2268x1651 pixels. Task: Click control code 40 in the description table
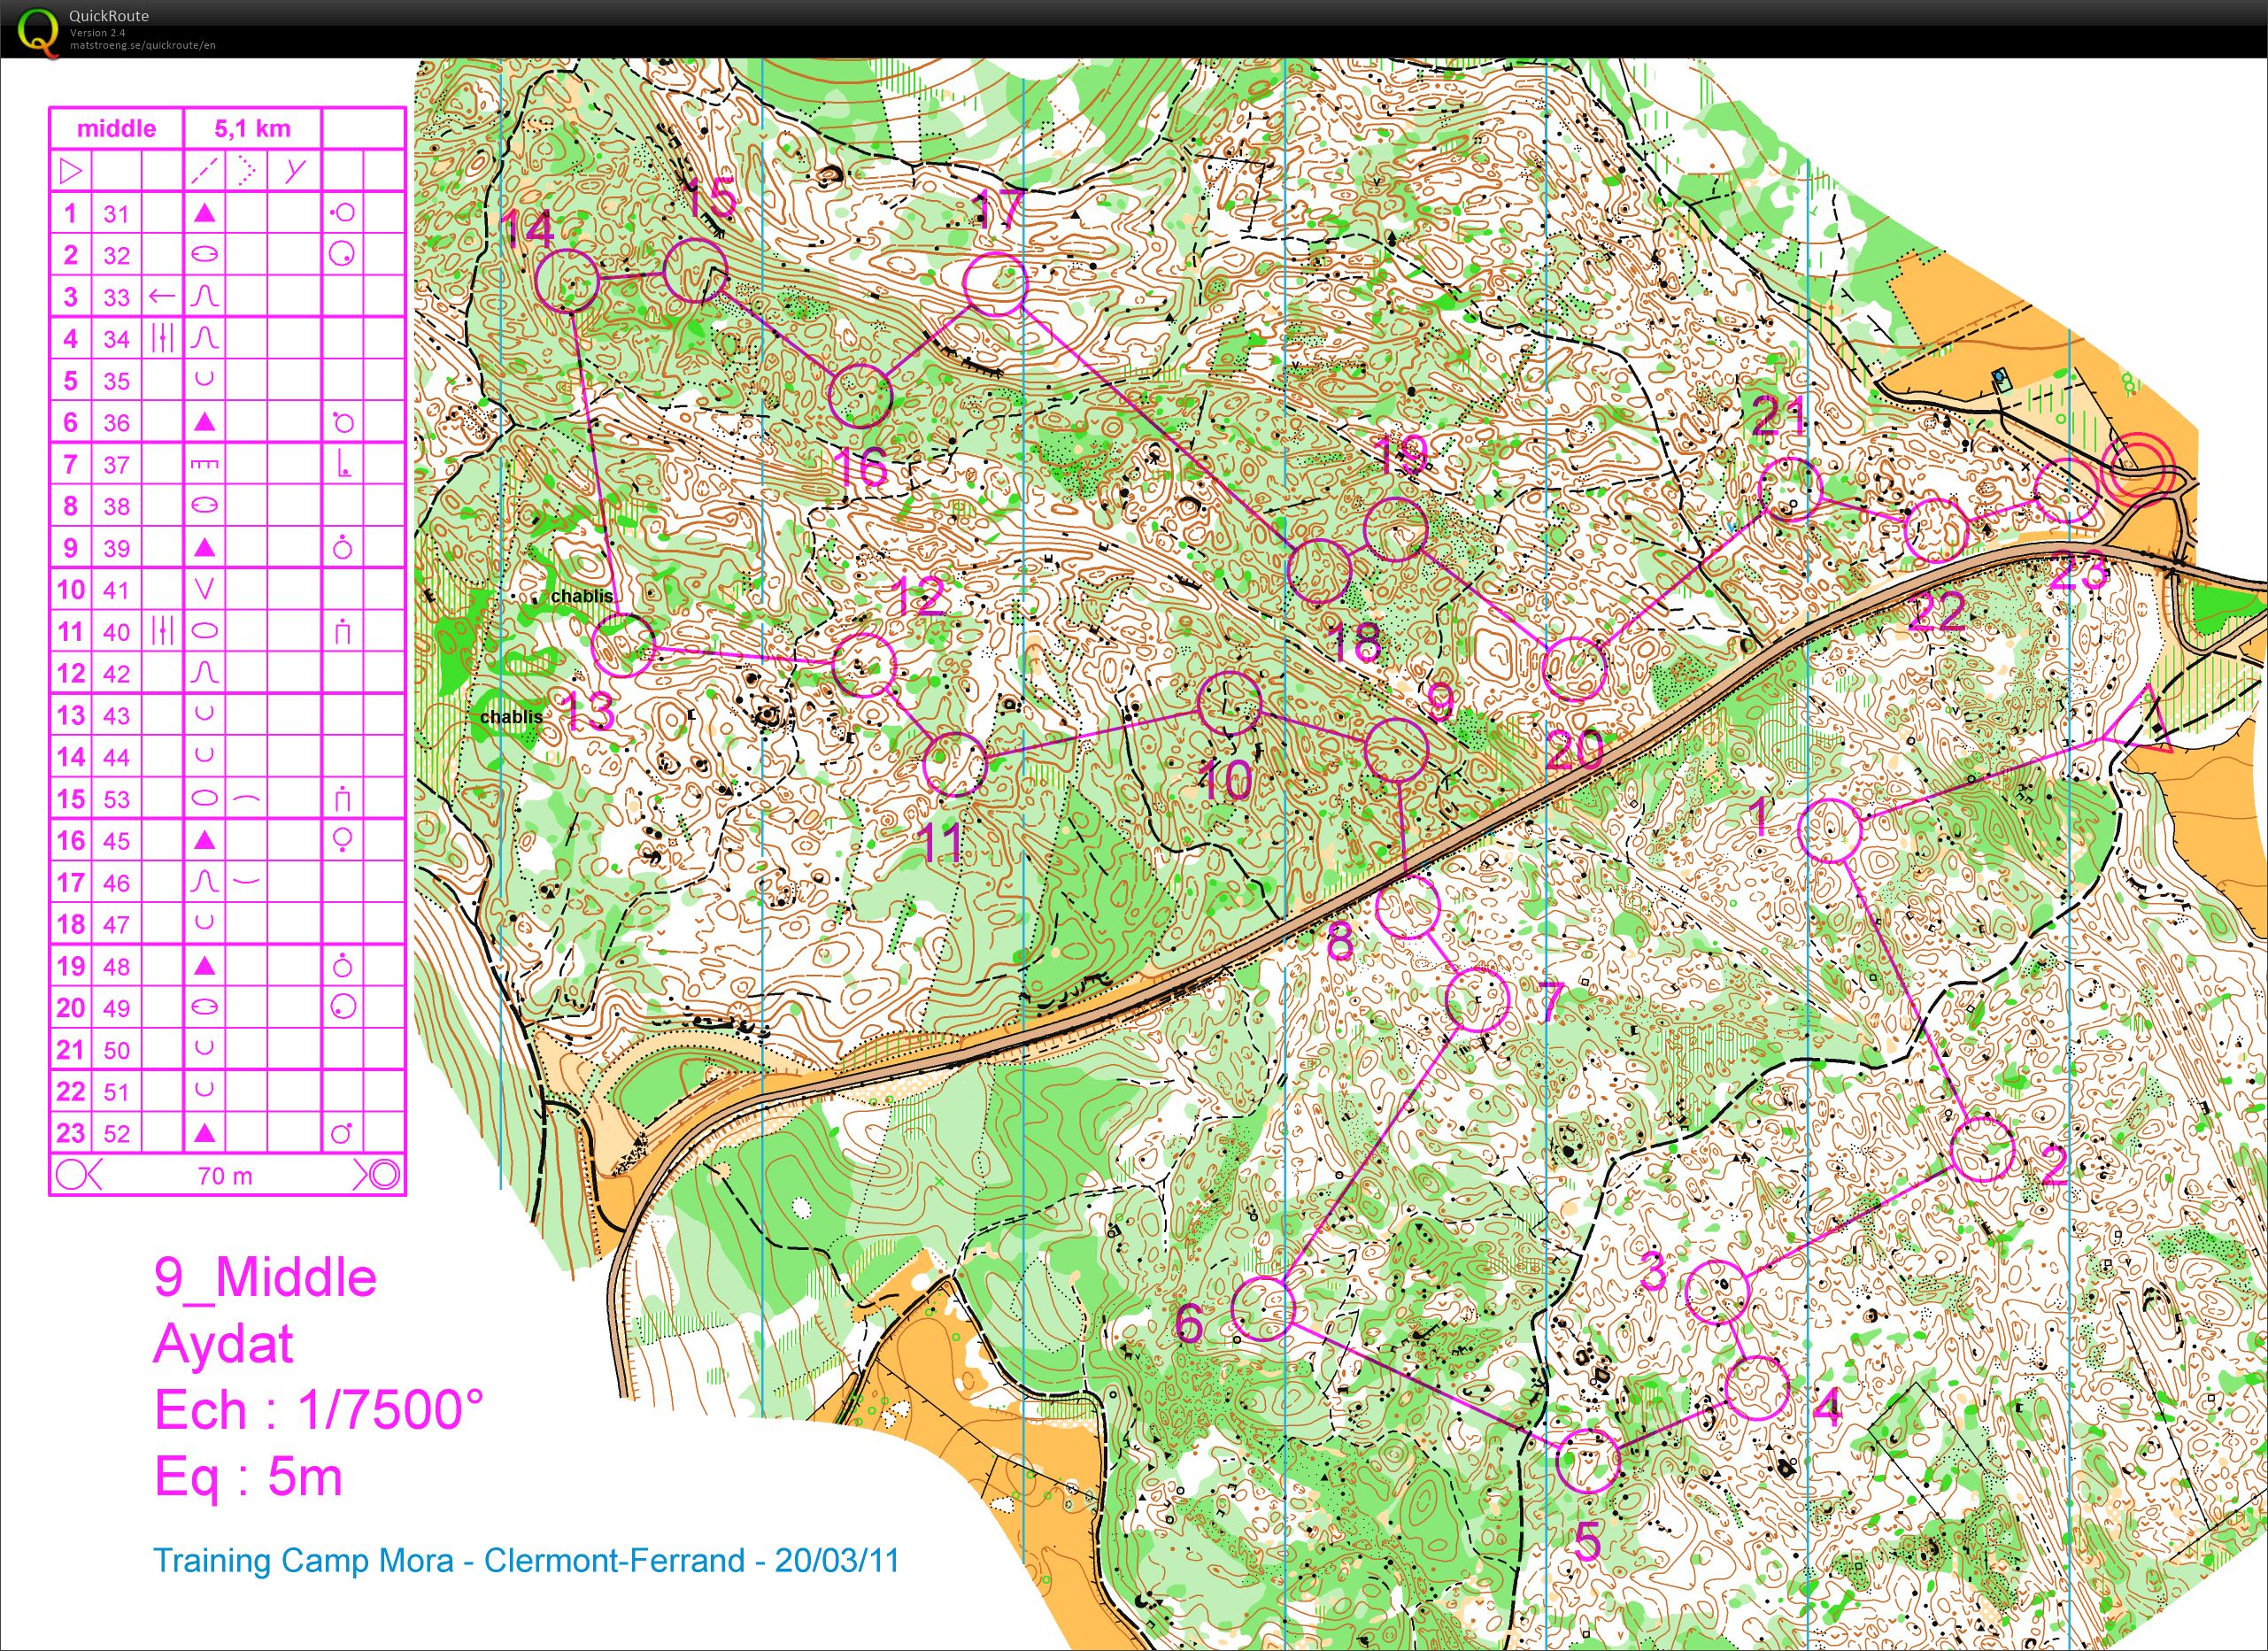117,632
